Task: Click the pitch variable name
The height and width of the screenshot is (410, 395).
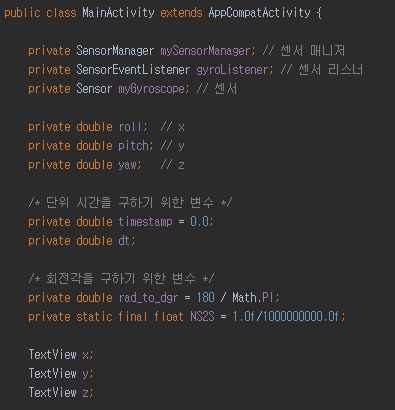Action: (134, 146)
